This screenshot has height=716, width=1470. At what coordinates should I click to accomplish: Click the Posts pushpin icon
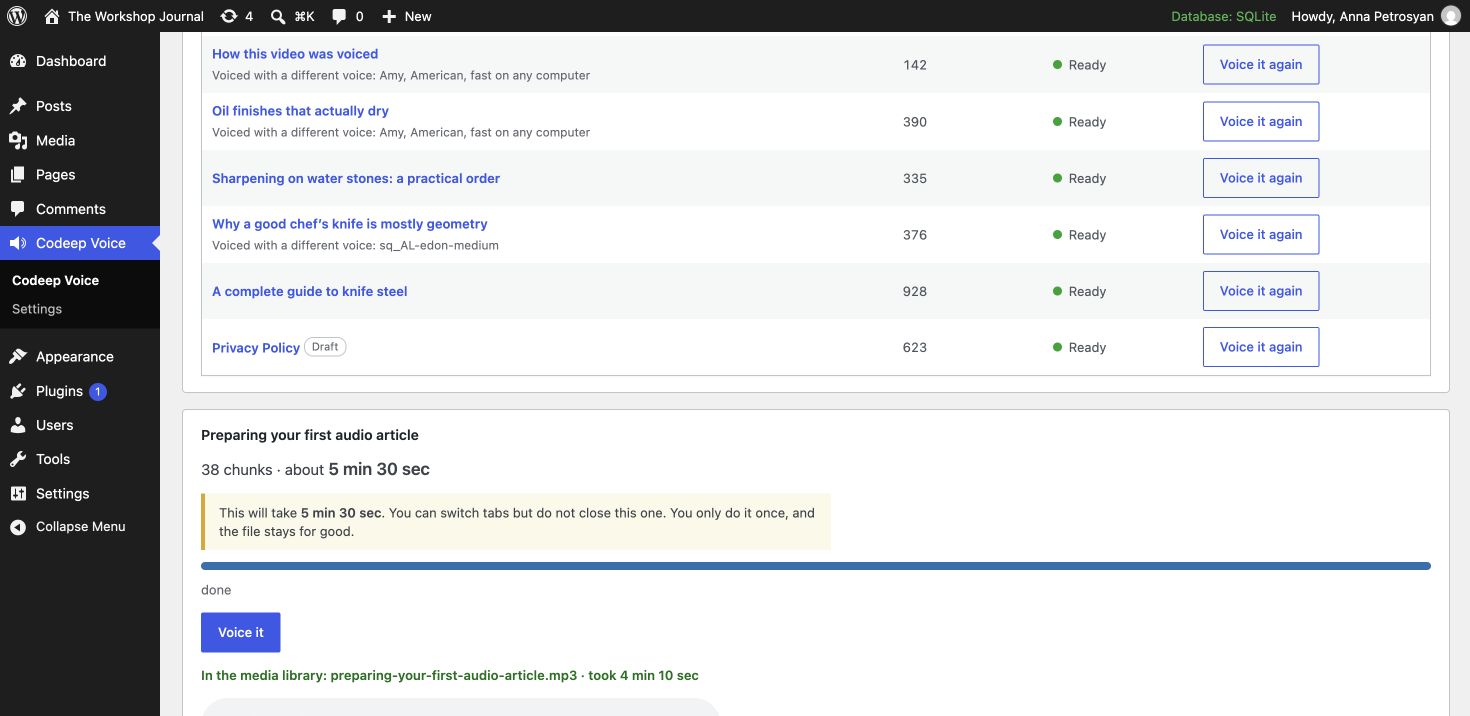click(18, 106)
